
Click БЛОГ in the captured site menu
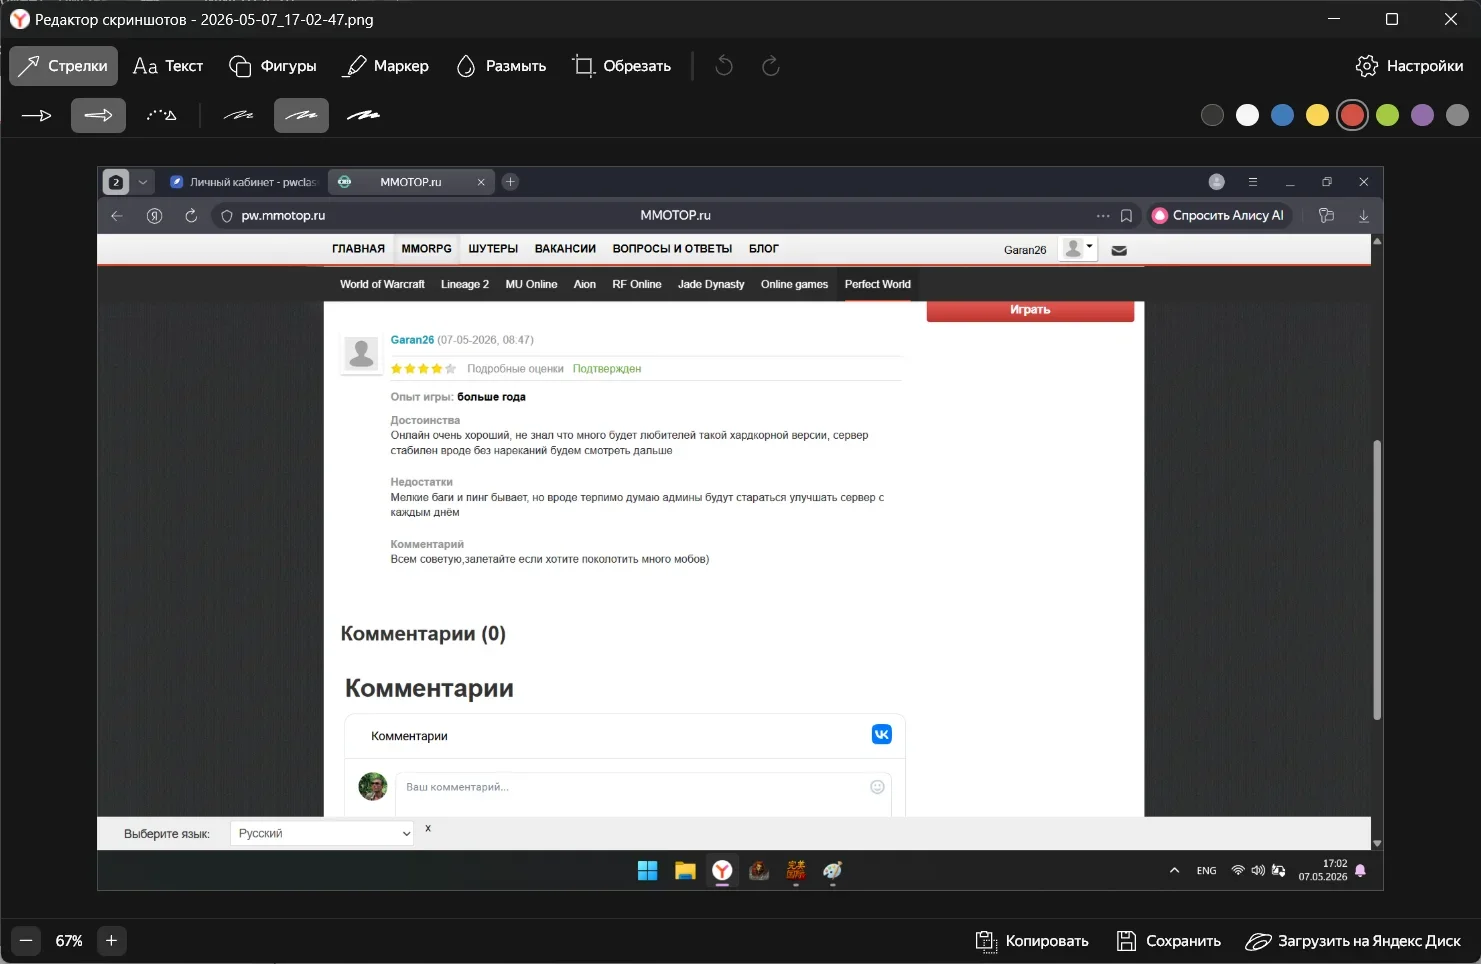(763, 249)
